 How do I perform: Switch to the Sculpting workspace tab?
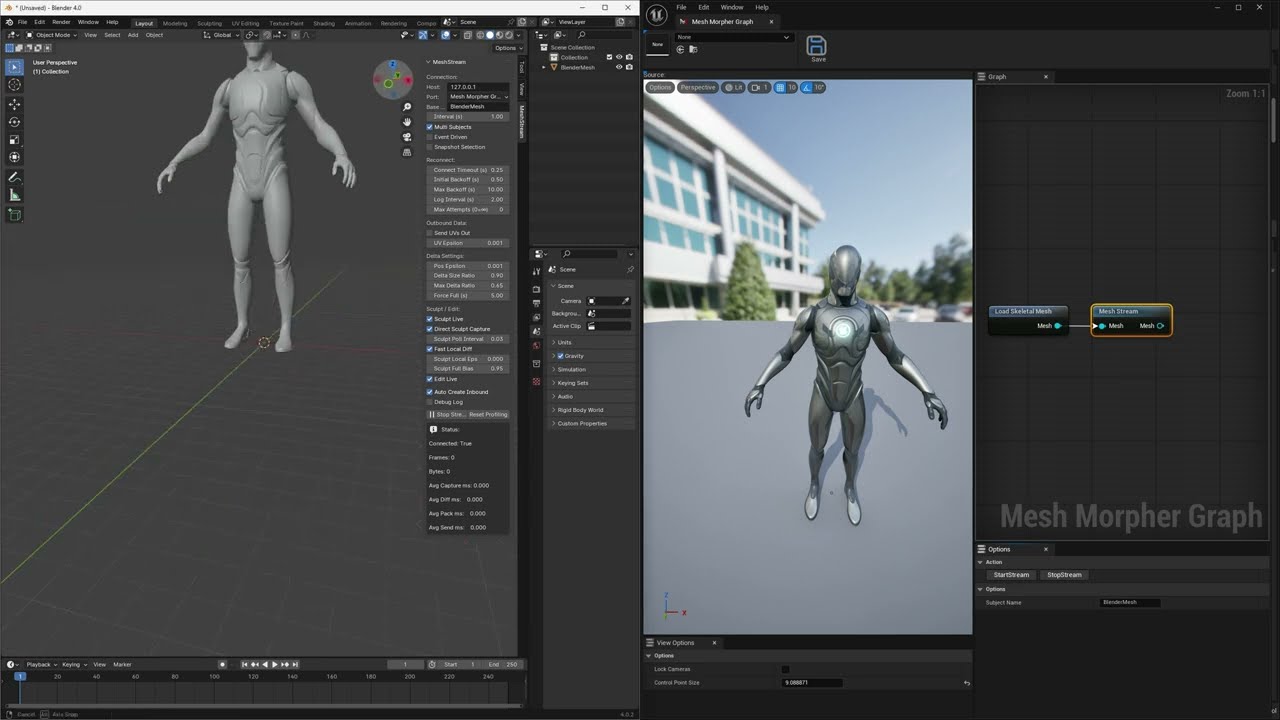[210, 23]
